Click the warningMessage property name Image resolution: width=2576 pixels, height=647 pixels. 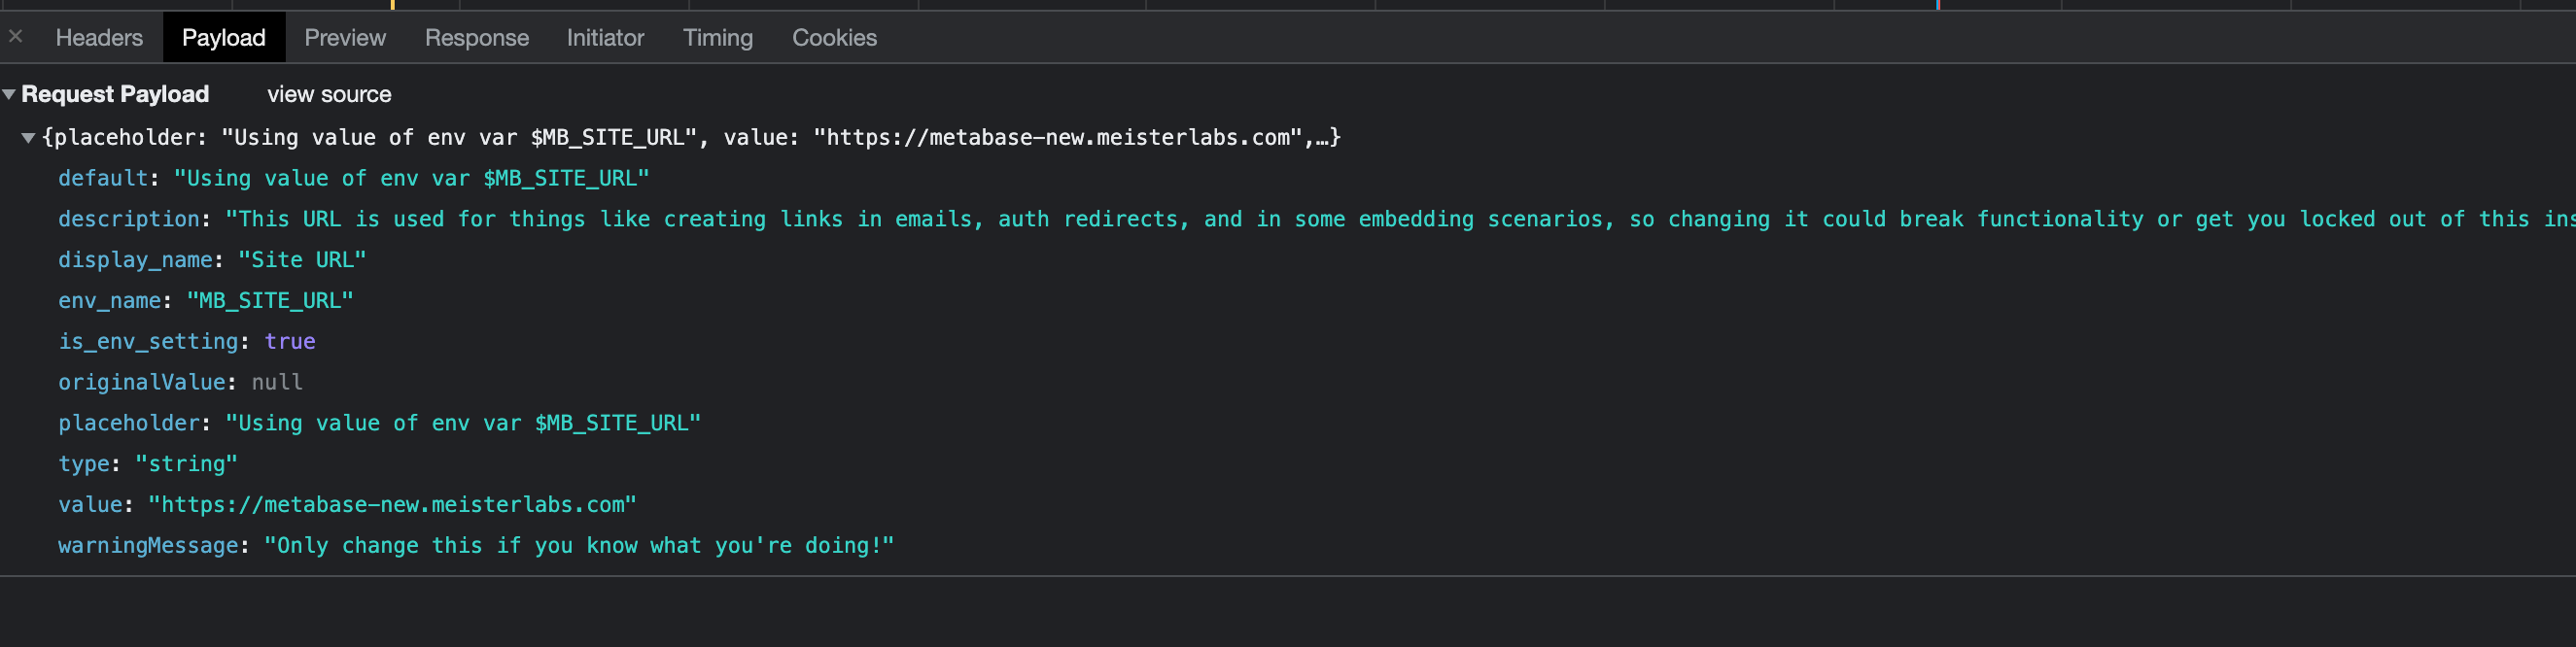tap(146, 545)
